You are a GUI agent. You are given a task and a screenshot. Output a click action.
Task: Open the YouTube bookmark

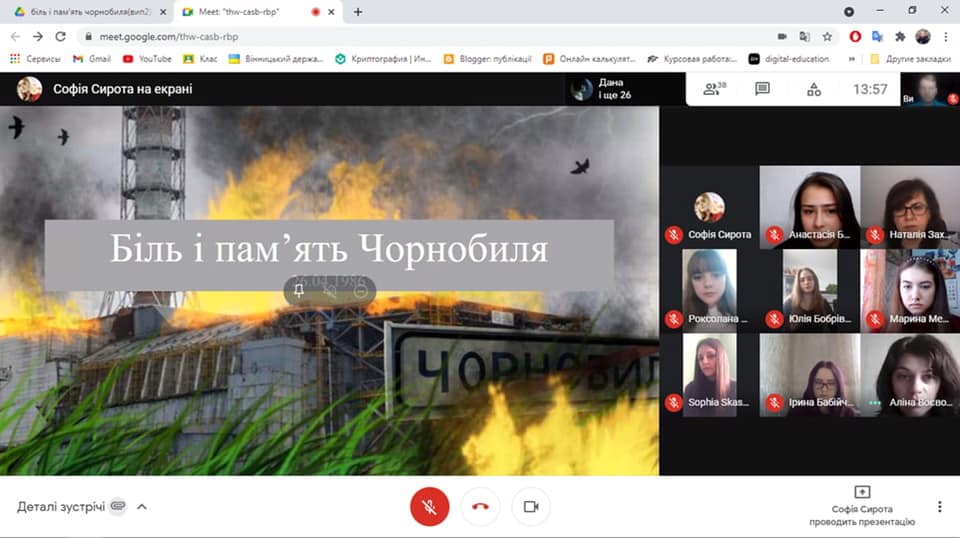tap(147, 59)
